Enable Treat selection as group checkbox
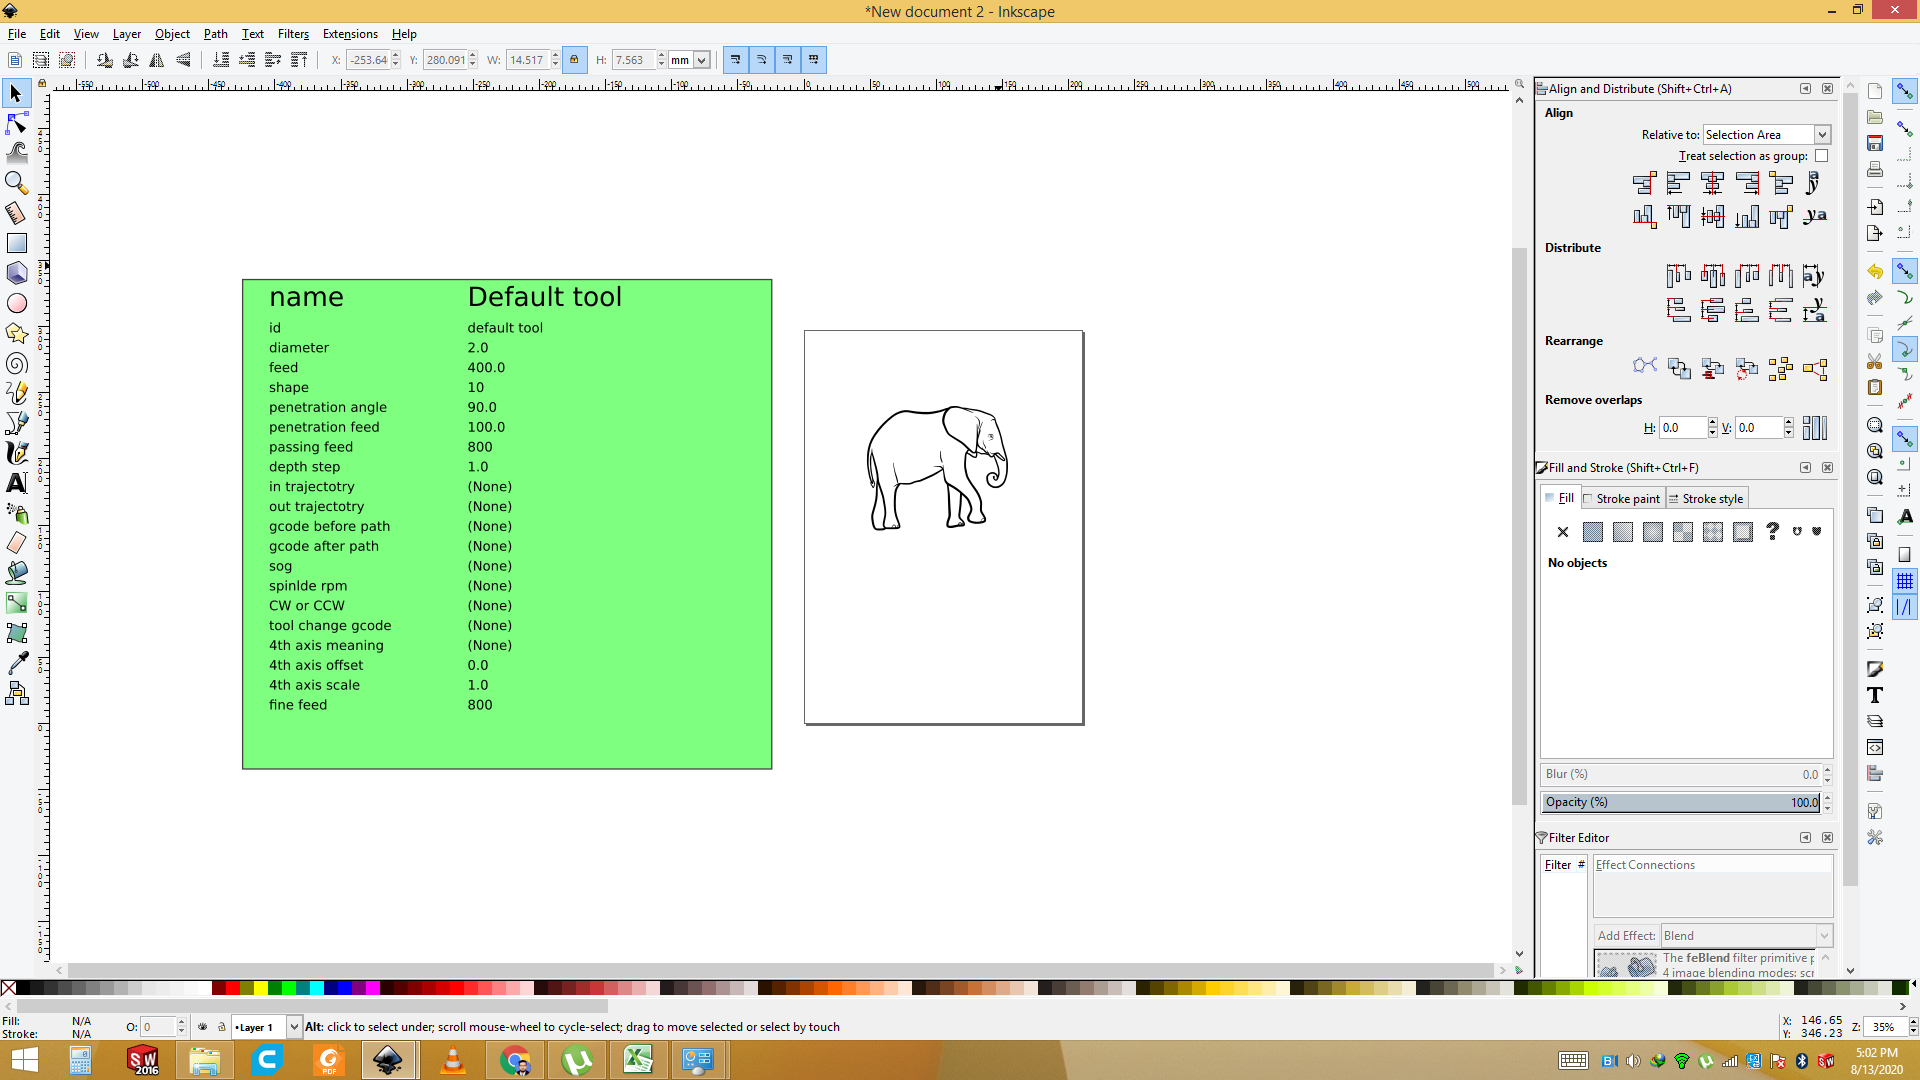The image size is (1920, 1080). coord(1821,156)
